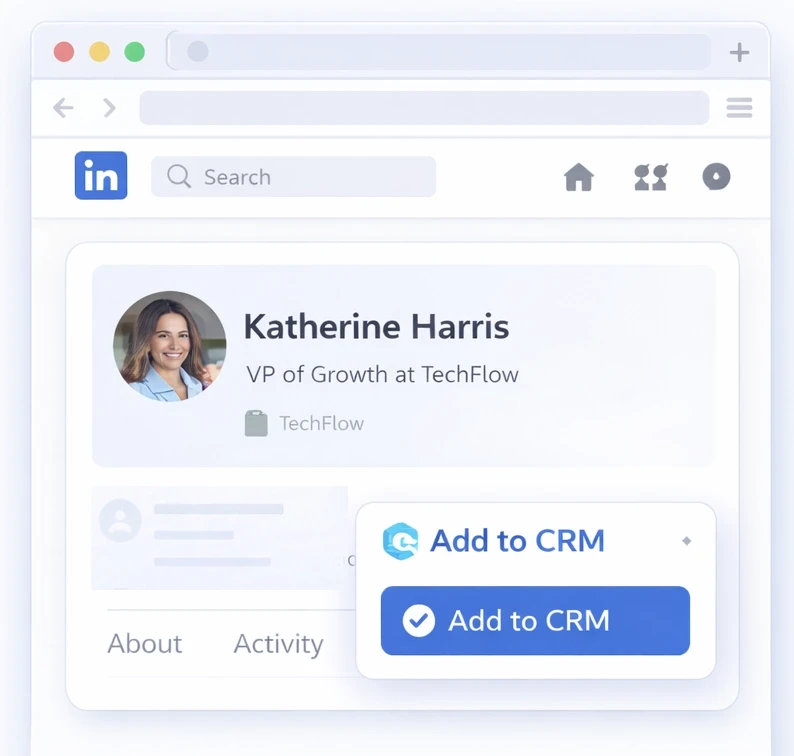Click the CRM extension logo icon
This screenshot has height=756, width=794.
[x=400, y=541]
